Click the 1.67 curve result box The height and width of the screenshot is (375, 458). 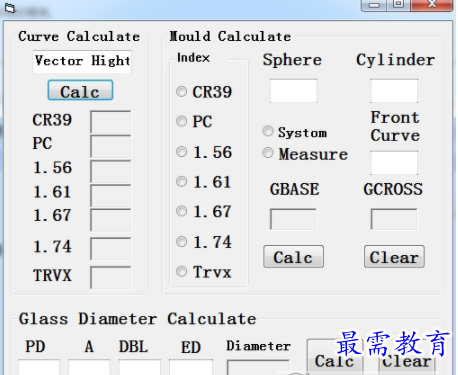point(111,220)
